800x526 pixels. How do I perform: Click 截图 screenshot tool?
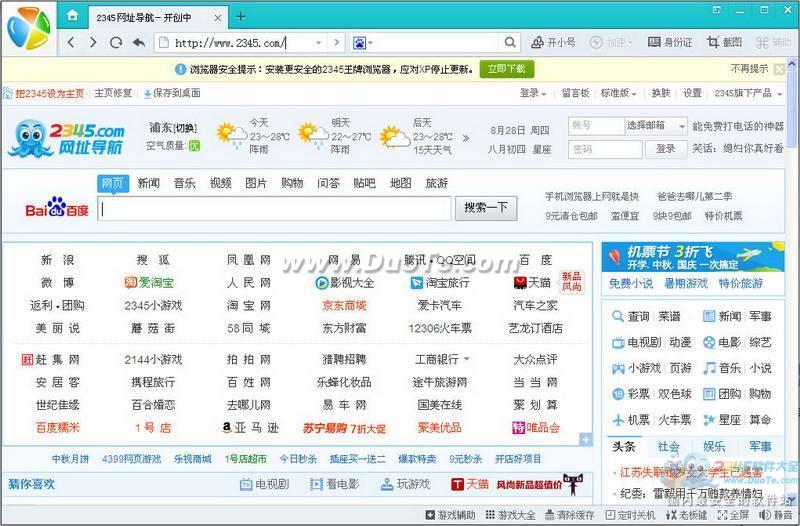pos(724,42)
